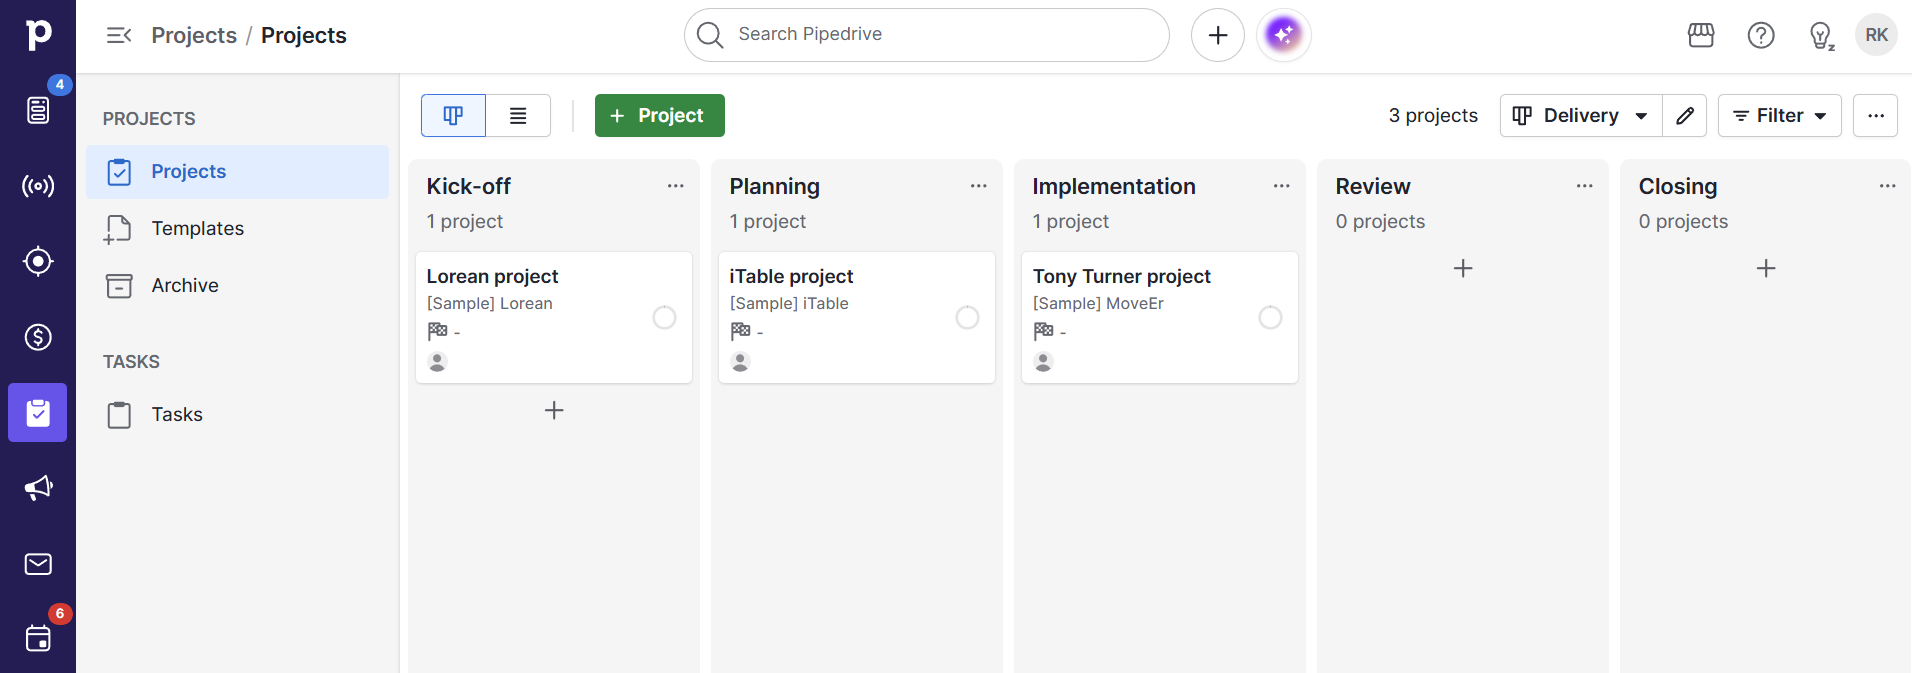Click the Implementation column heading

coord(1114,186)
